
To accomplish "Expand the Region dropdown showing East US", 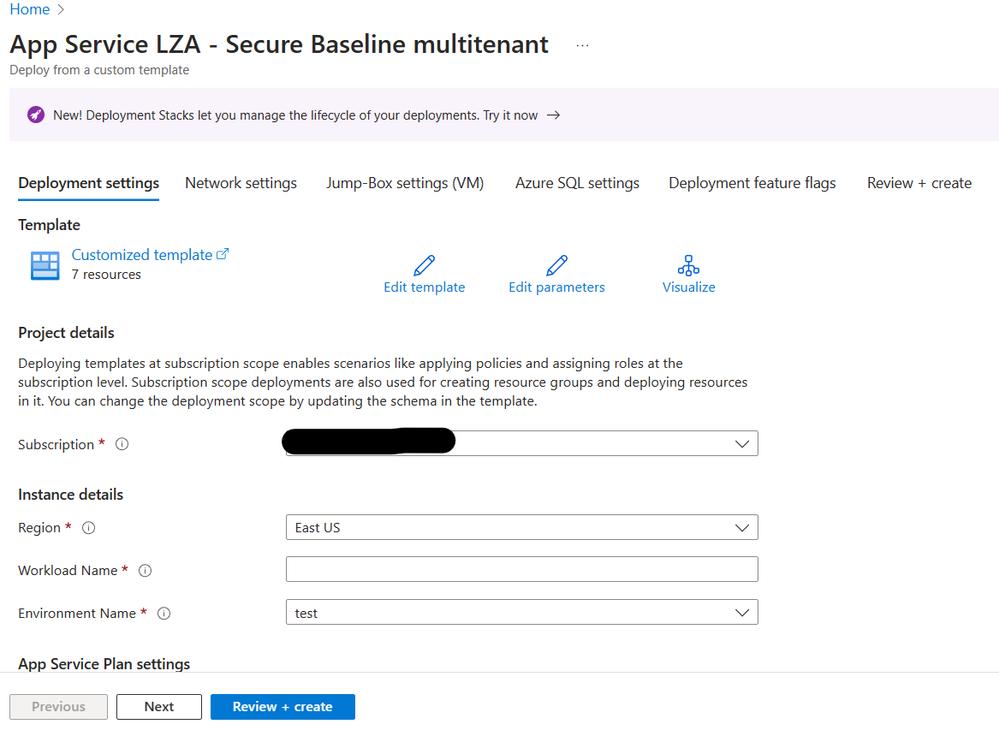I will tap(522, 528).
